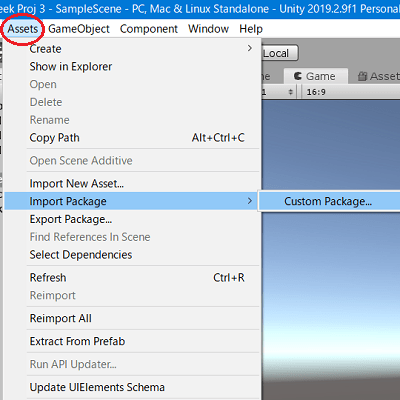400x400 pixels.
Task: Expand the Create submenu arrow
Action: coord(250,48)
